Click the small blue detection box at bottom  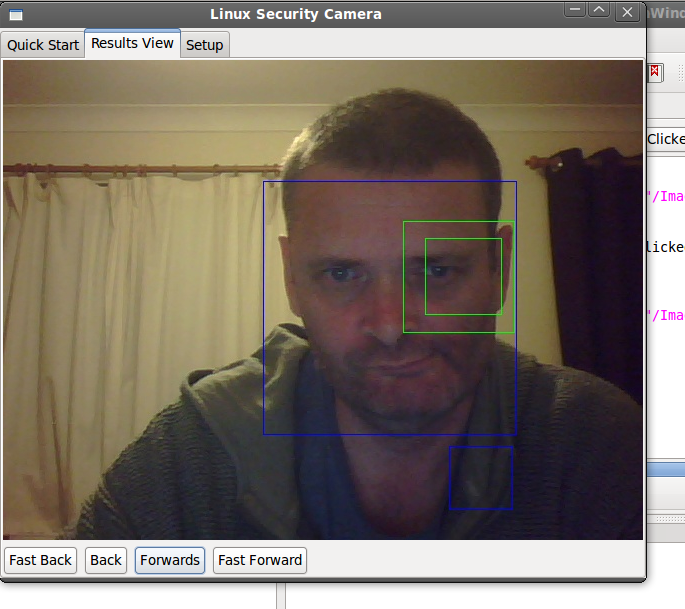[x=481, y=478]
